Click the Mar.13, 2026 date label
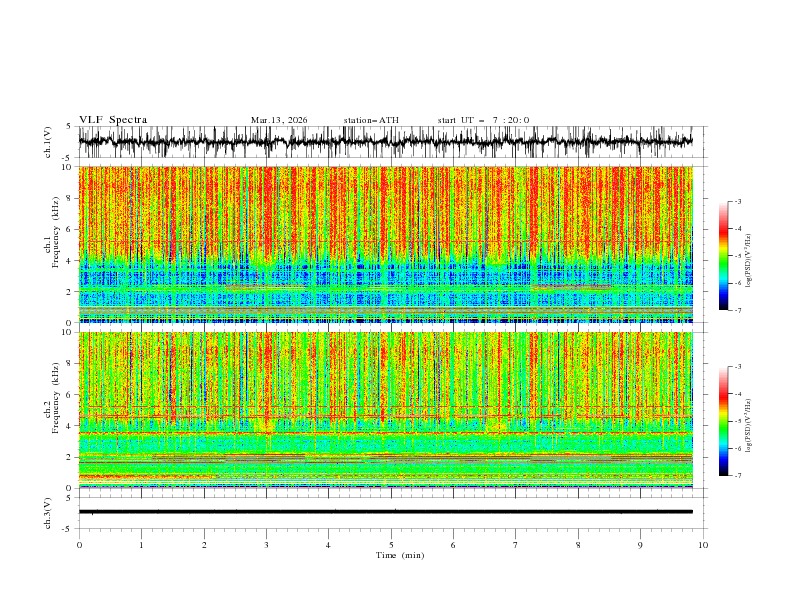 [x=279, y=120]
